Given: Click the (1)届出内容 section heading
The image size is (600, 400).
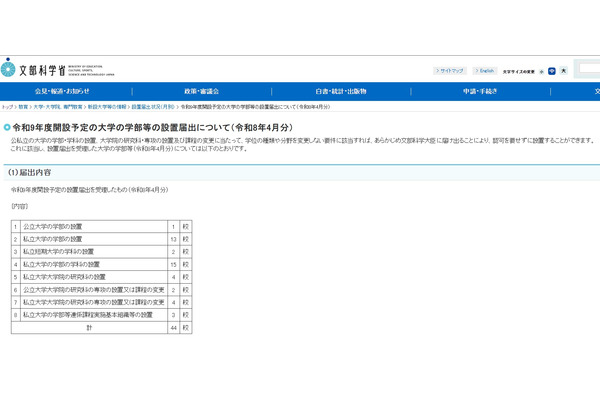Looking at the screenshot, I should [x=30, y=173].
